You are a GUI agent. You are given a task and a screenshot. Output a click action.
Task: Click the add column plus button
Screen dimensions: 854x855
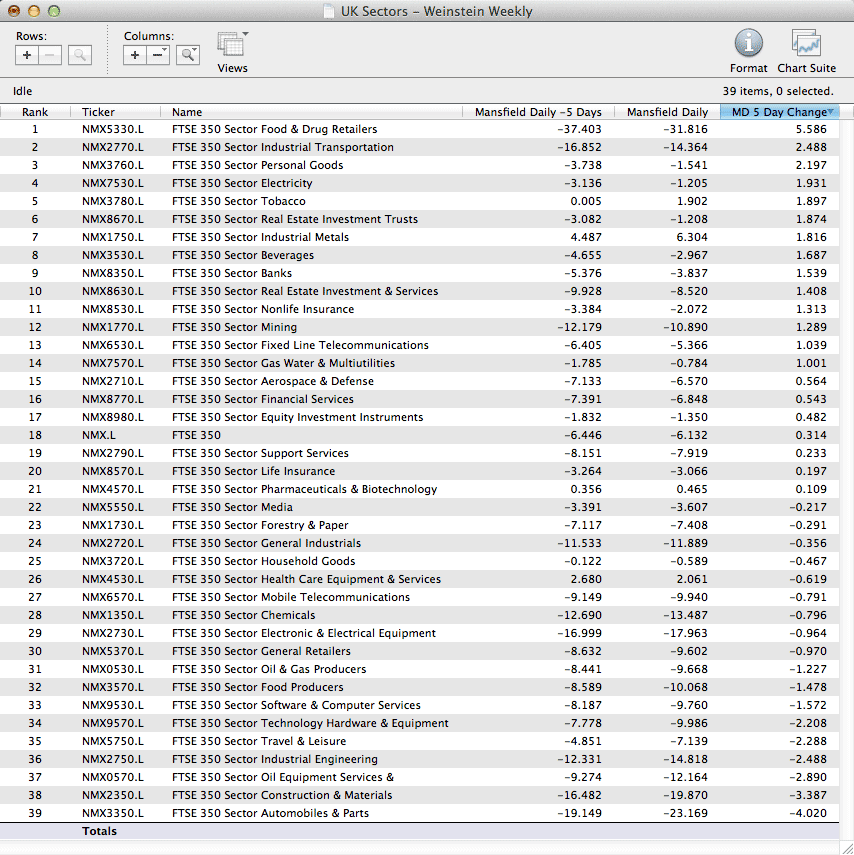click(135, 56)
